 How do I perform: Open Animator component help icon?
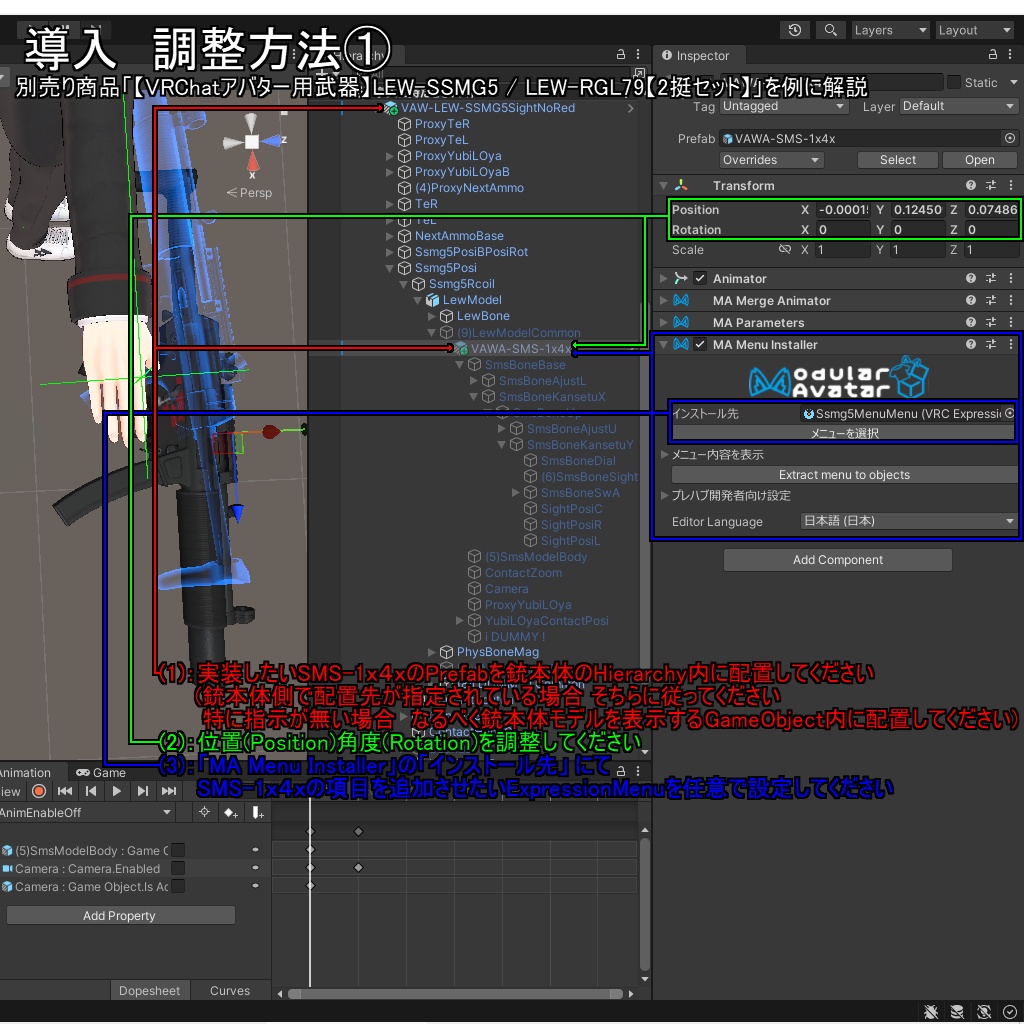pos(970,279)
